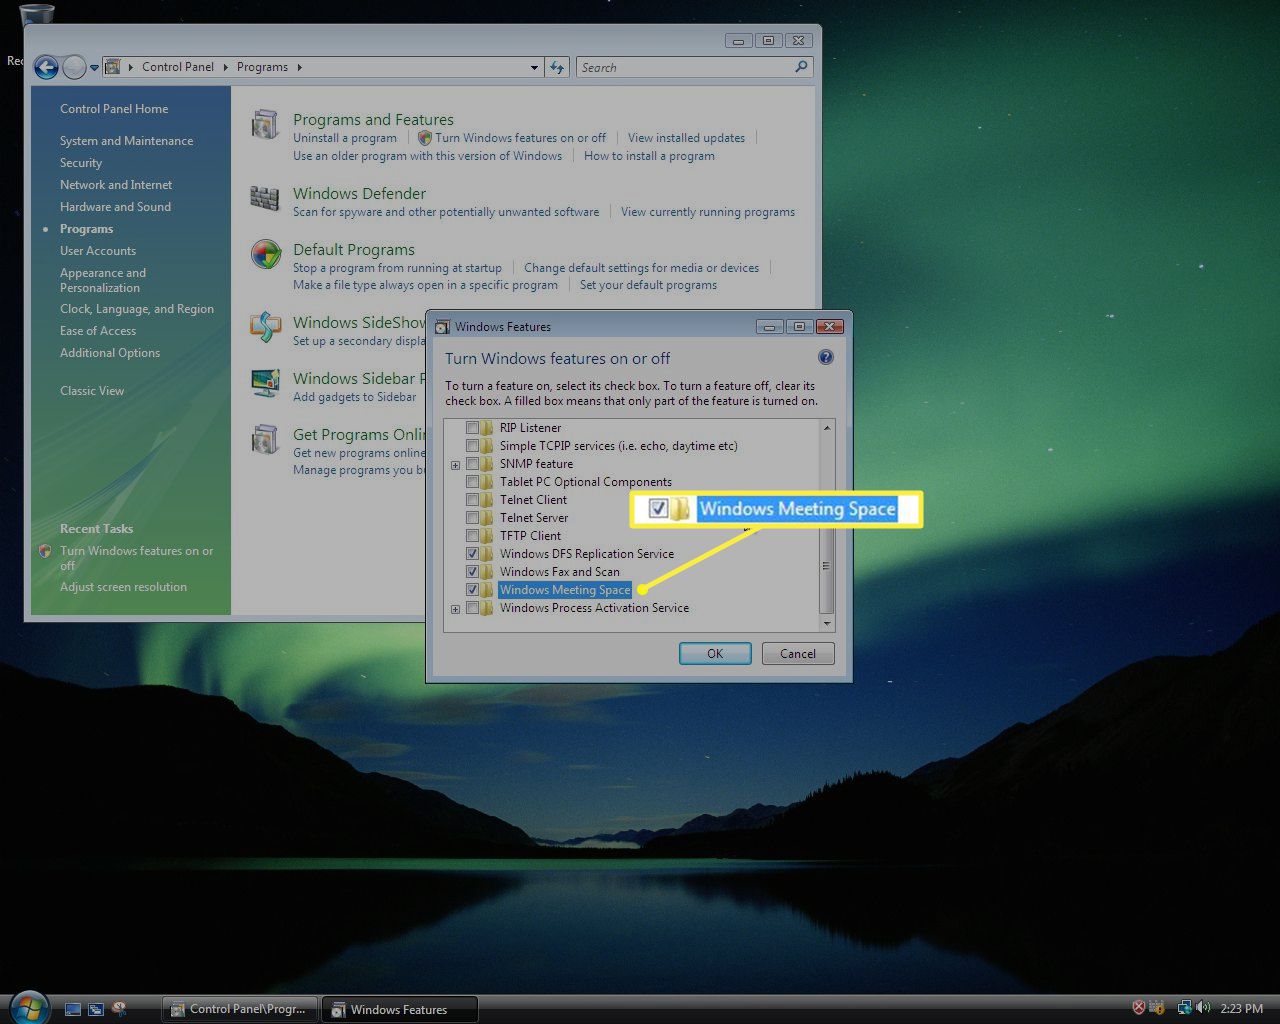Click the red security alert tray icon
Viewport: 1280px width, 1024px height.
1138,1008
